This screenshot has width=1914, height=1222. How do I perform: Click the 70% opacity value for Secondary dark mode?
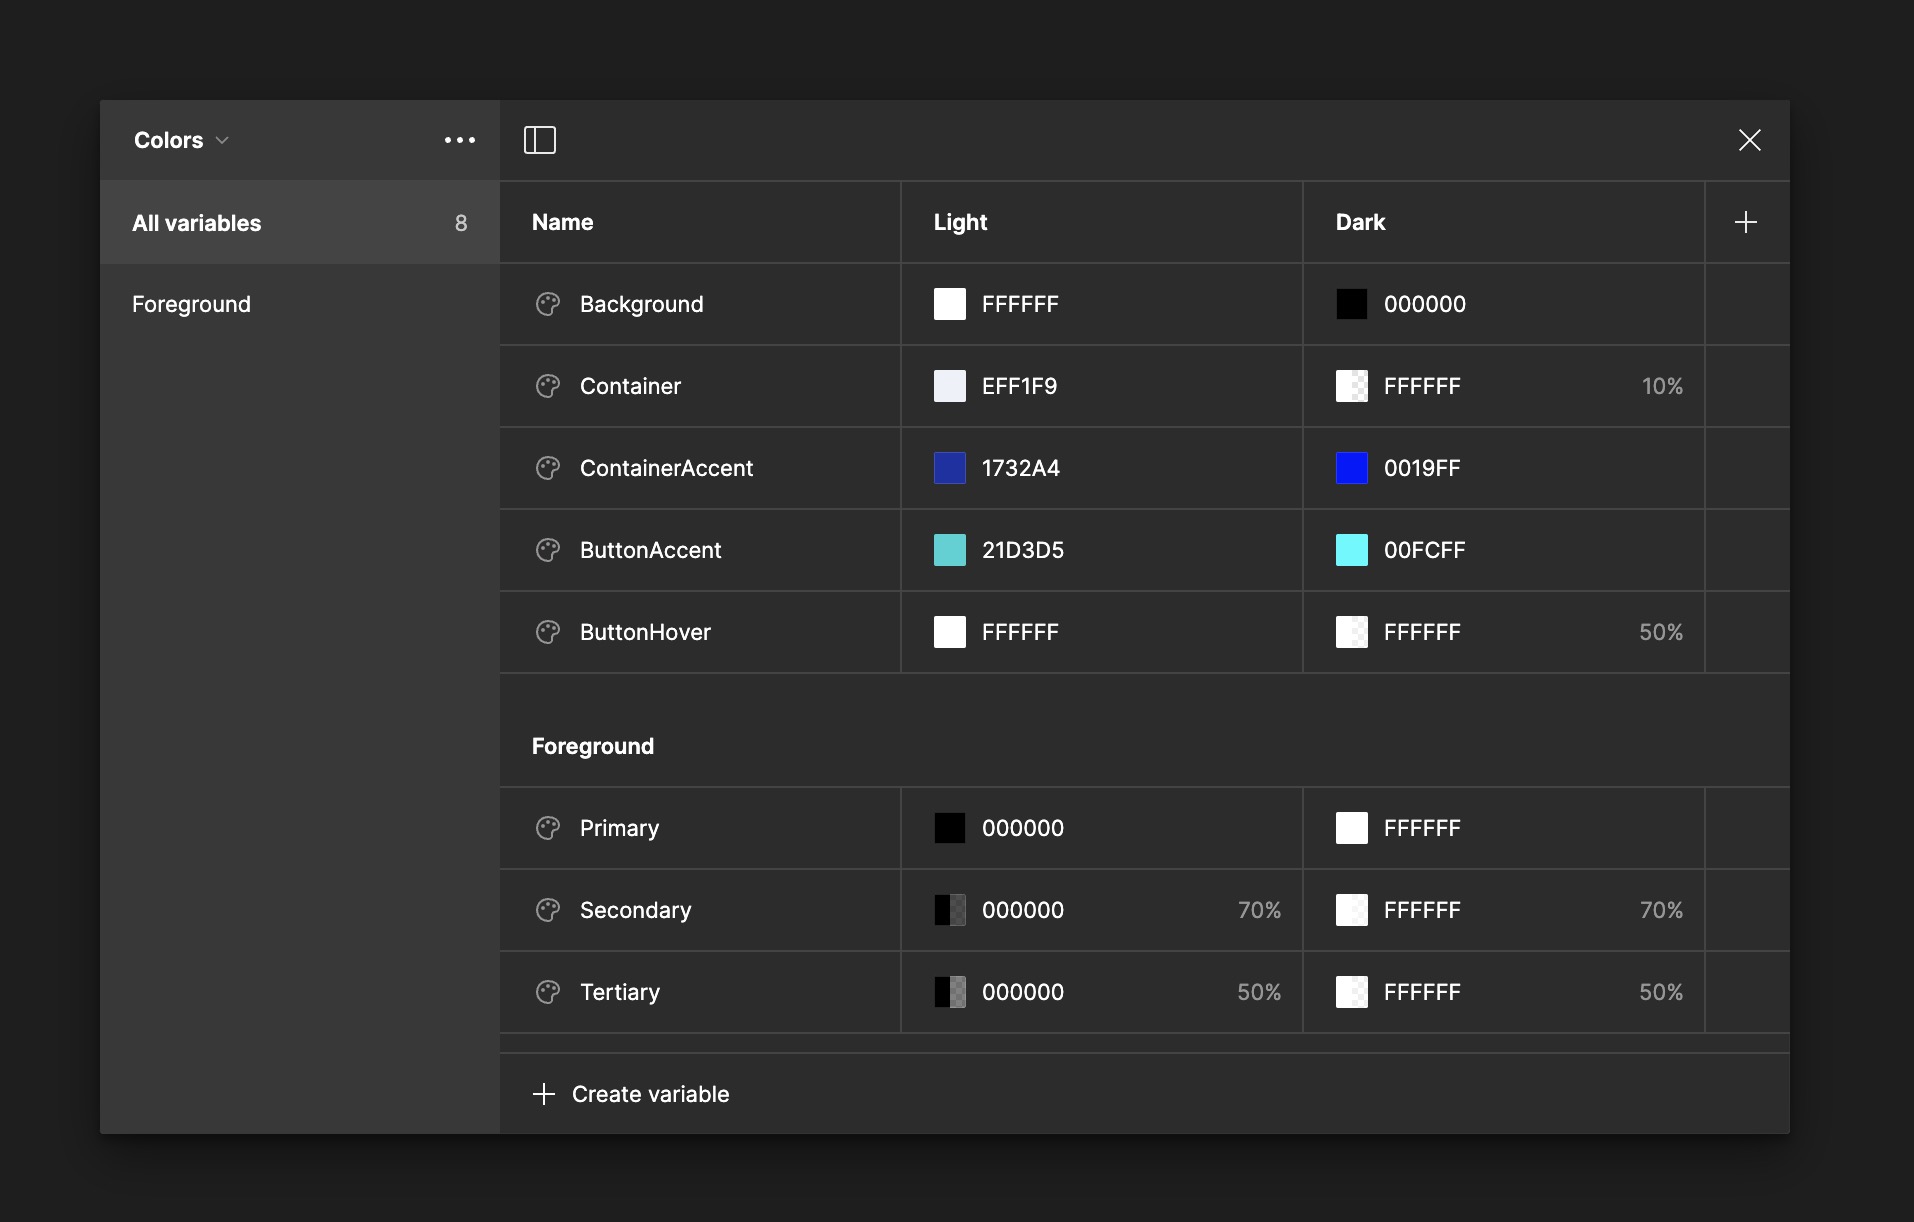point(1662,910)
